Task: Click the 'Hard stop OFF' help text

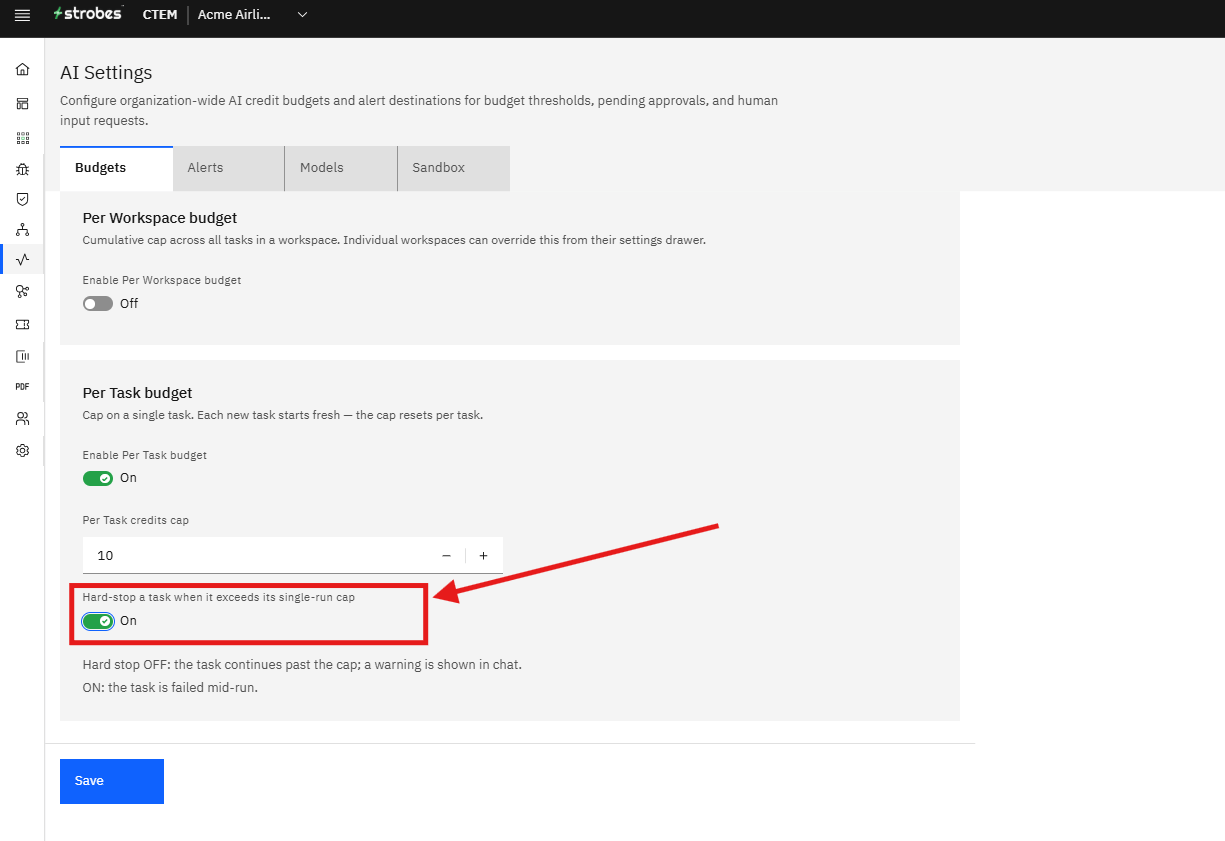Action: (x=302, y=664)
